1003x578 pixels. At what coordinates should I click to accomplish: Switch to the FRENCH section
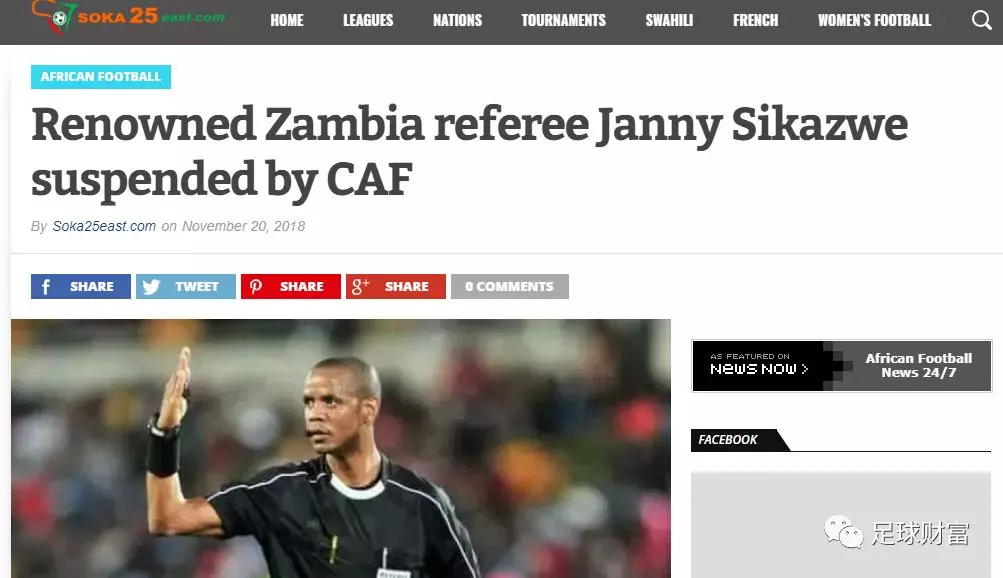755,20
